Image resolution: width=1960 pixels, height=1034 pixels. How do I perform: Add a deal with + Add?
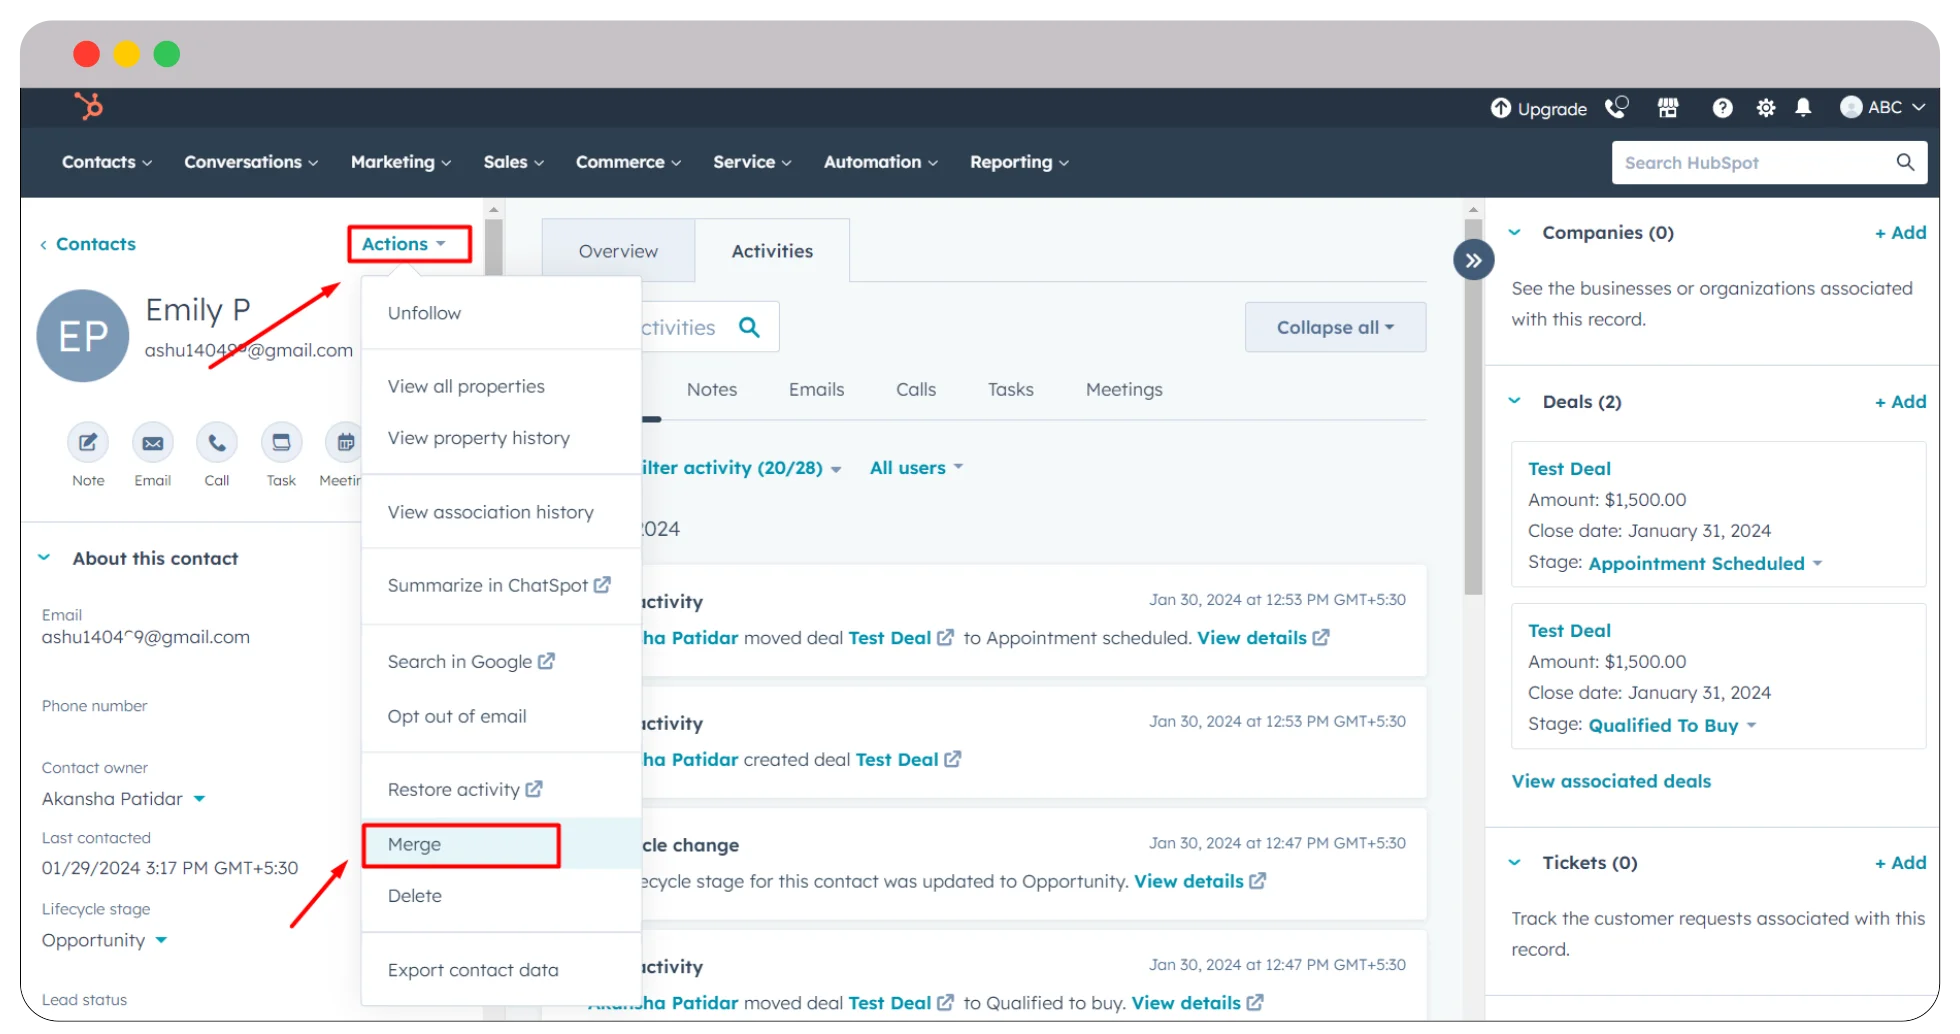pos(1899,401)
